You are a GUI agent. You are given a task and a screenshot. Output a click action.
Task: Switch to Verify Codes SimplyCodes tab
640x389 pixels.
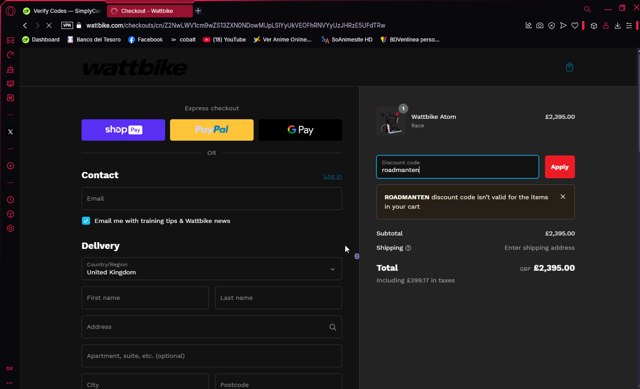62,11
